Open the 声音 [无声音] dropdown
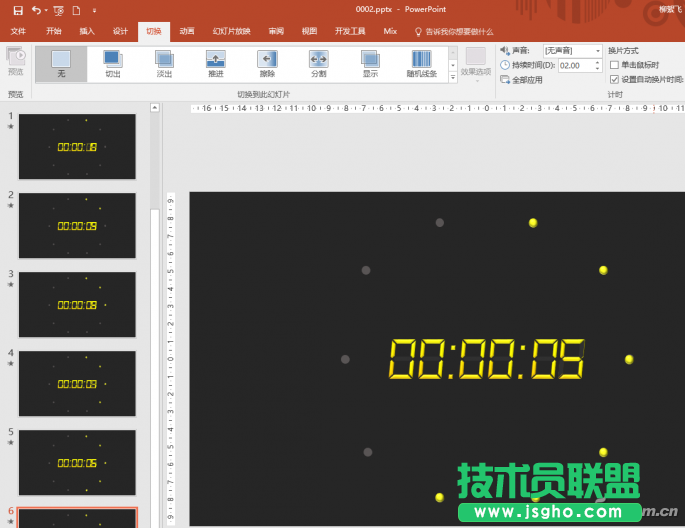 572,51
